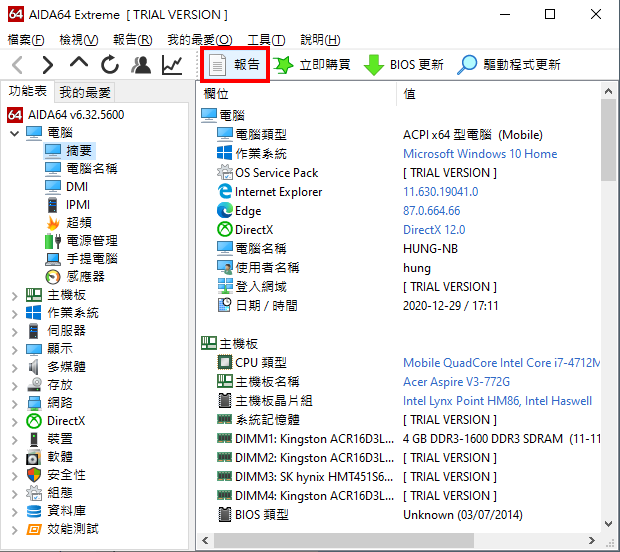Screen dimensions: 620x552
Task: Open the 說明(H) menu
Action: click(x=320, y=40)
